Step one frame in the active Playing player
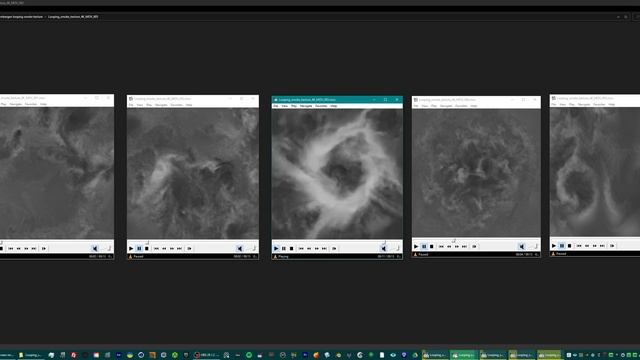640x360 pixels. pos(334,248)
